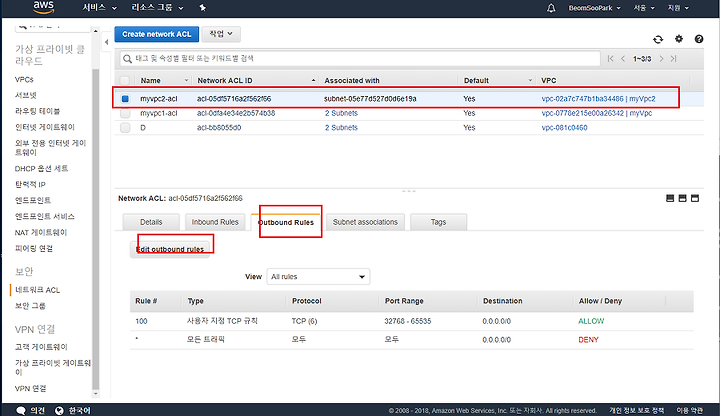The height and width of the screenshot is (416, 720).
Task: Click the language globe icon
Action: pyautogui.click(x=59, y=410)
